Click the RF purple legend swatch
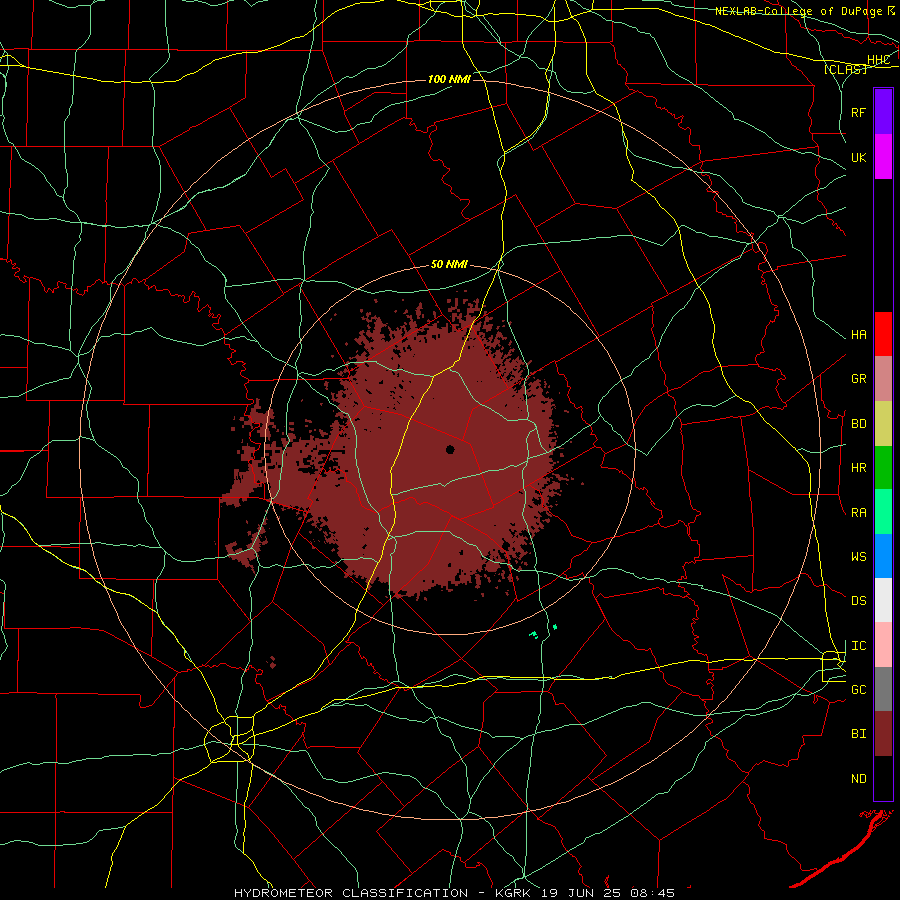This screenshot has width=900, height=900. click(883, 112)
